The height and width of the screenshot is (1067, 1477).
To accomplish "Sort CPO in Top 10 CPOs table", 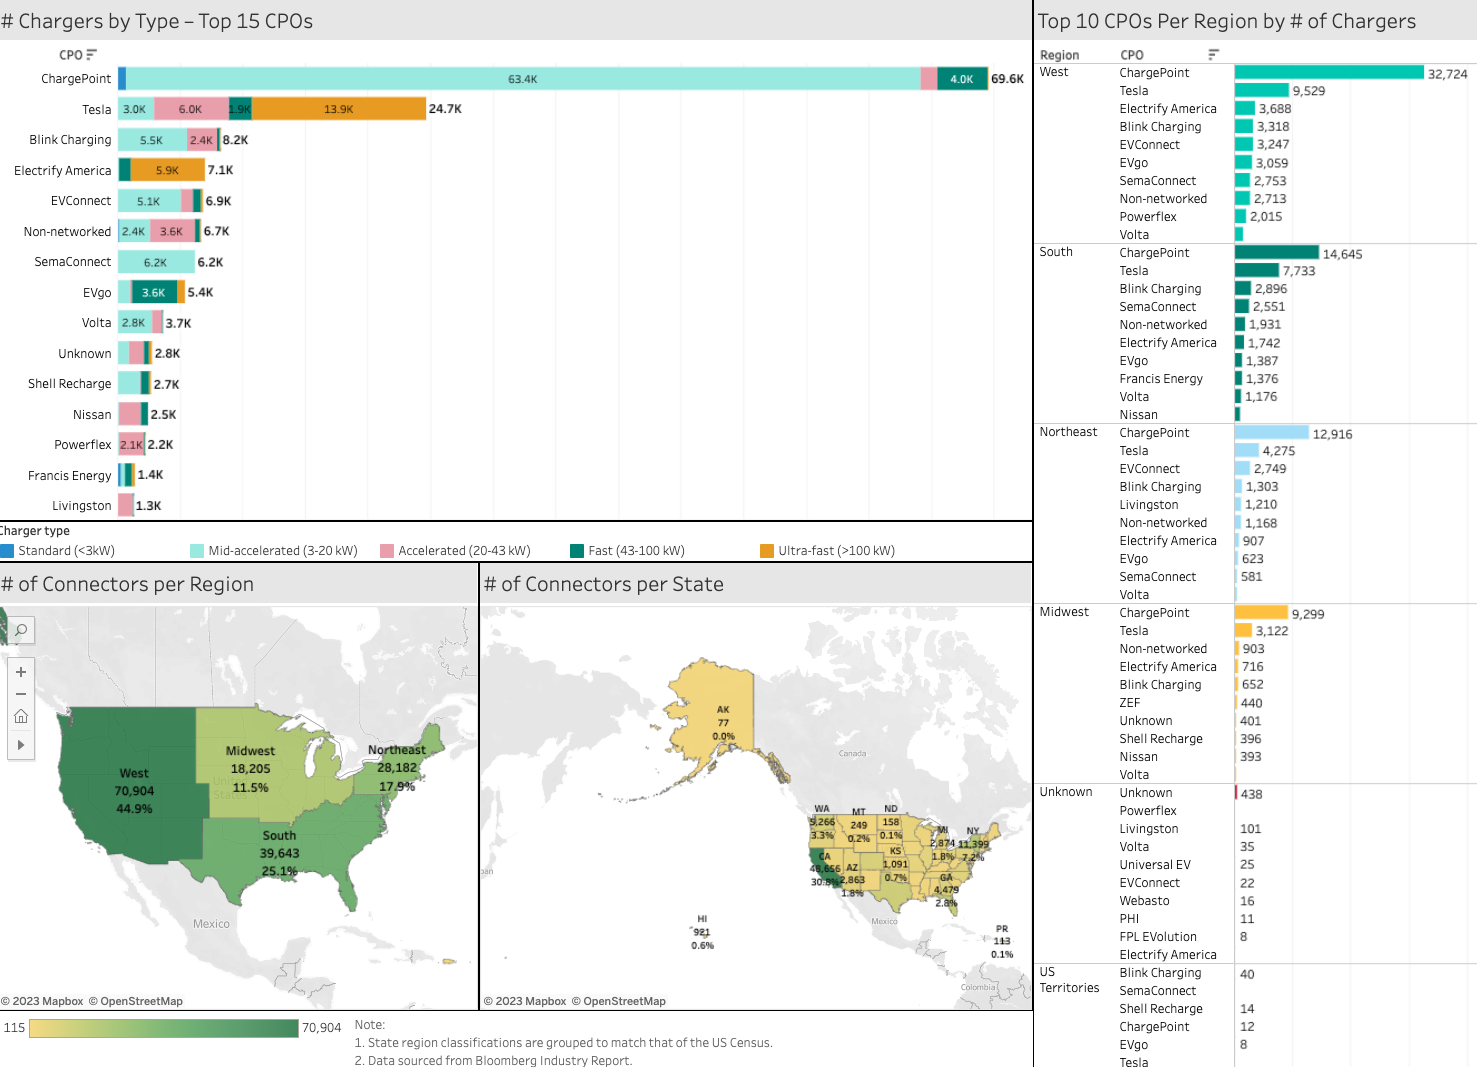I will tap(1213, 55).
